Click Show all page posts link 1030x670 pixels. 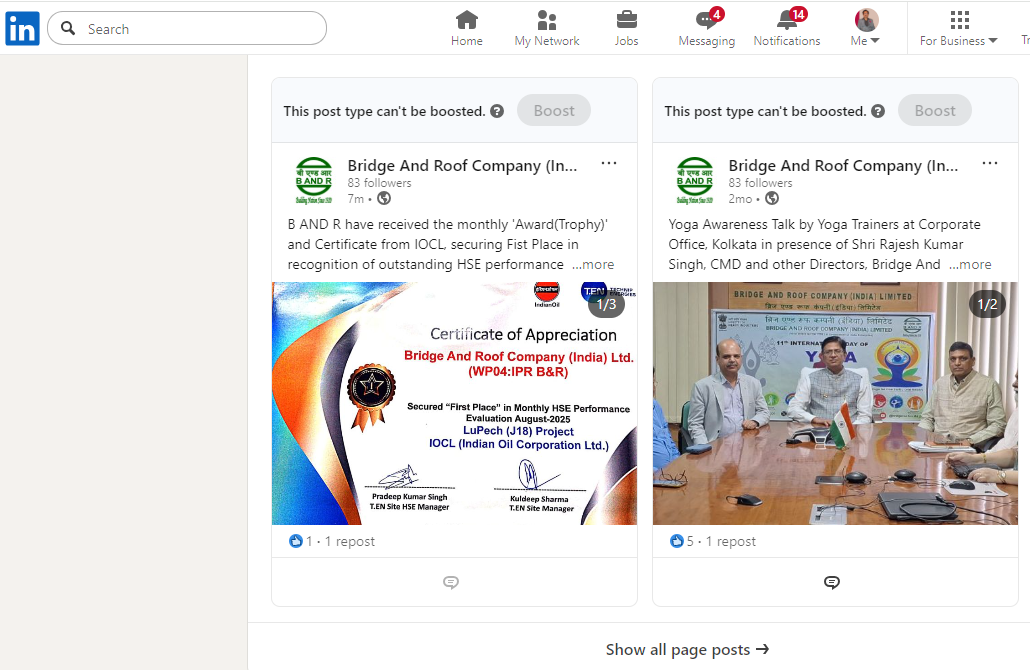coord(687,650)
